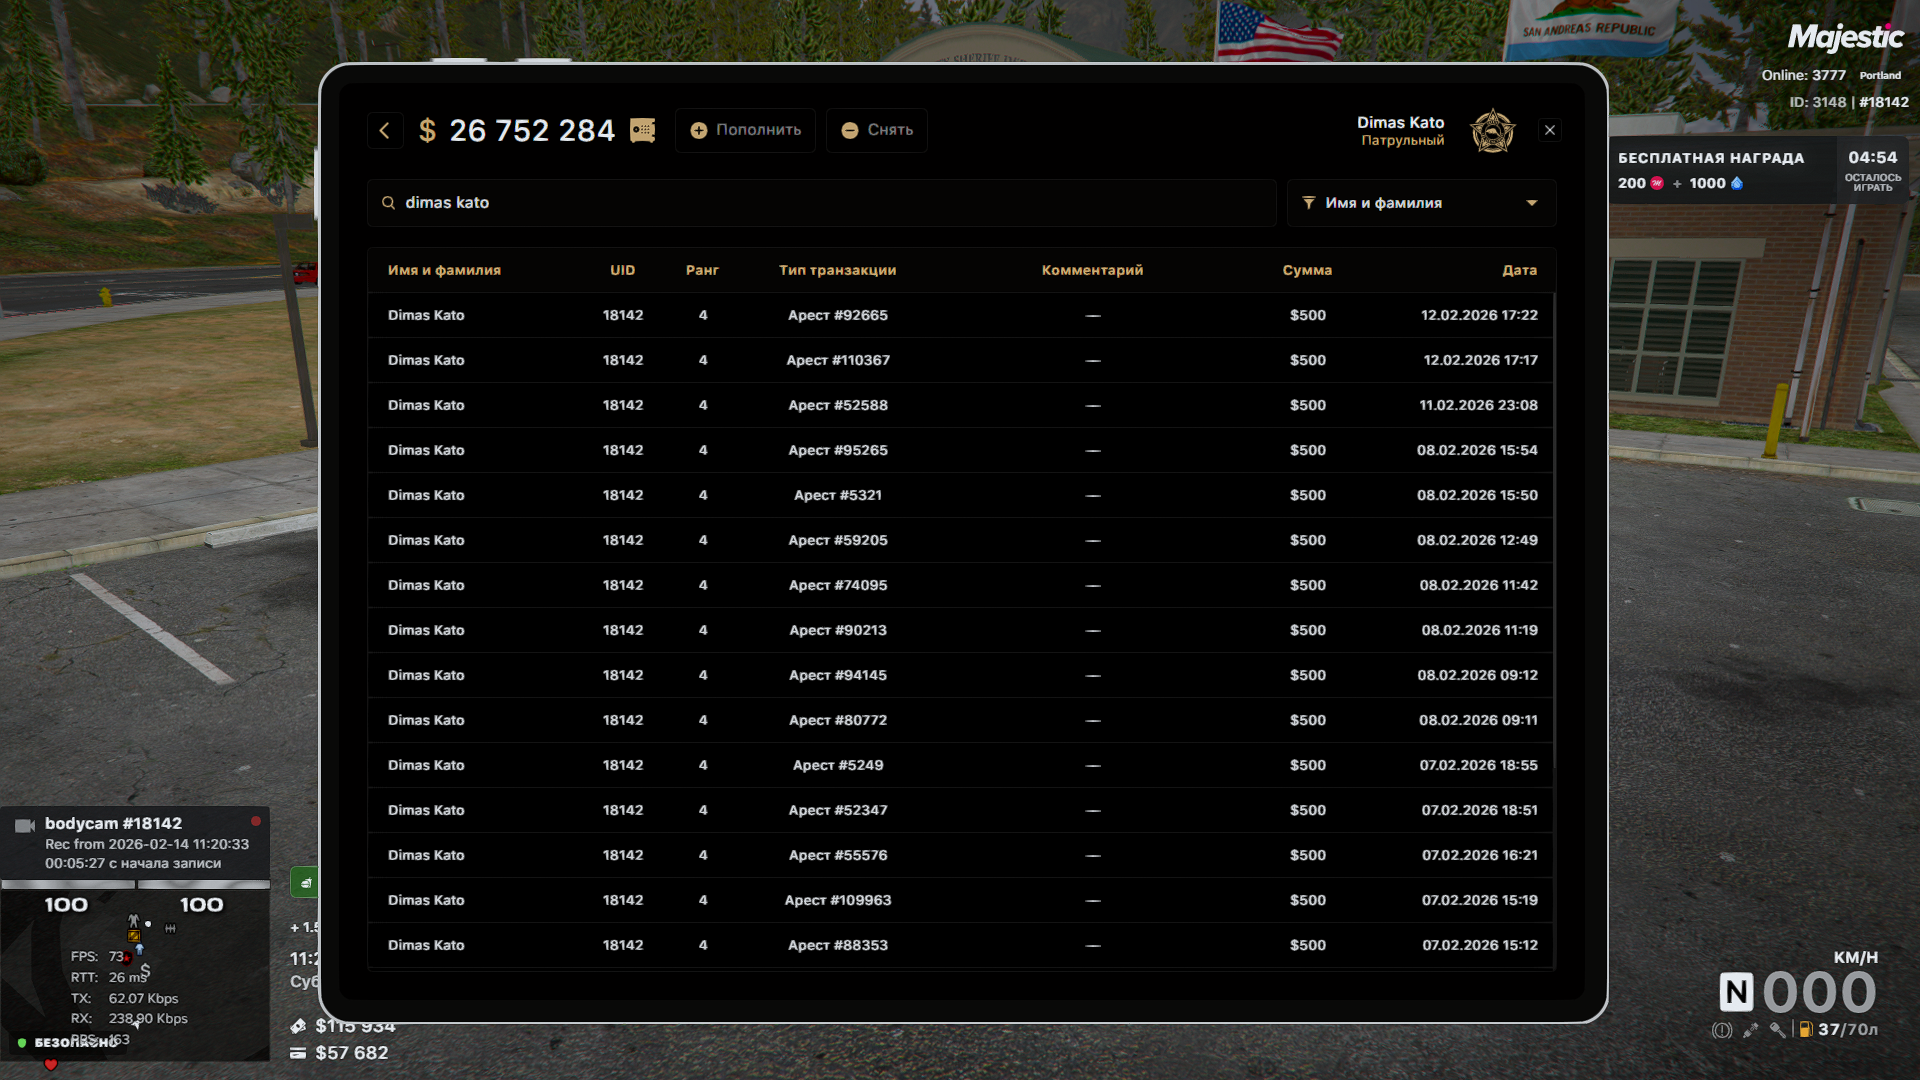The height and width of the screenshot is (1080, 1920).
Task: Expand the filter using the dropdown arrow
Action: point(1531,203)
